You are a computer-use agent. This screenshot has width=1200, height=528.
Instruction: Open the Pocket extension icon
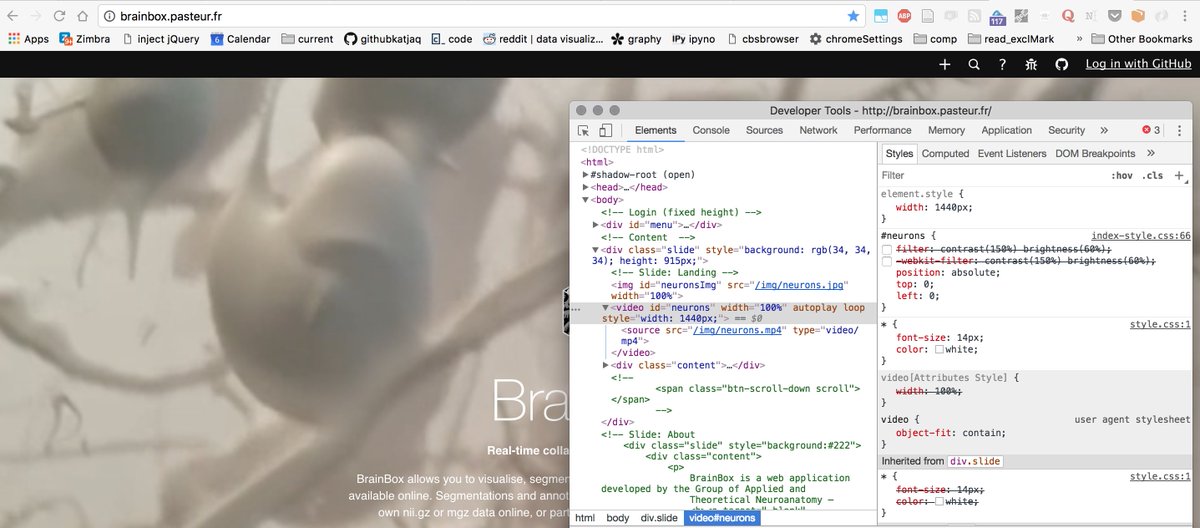[x=1114, y=16]
